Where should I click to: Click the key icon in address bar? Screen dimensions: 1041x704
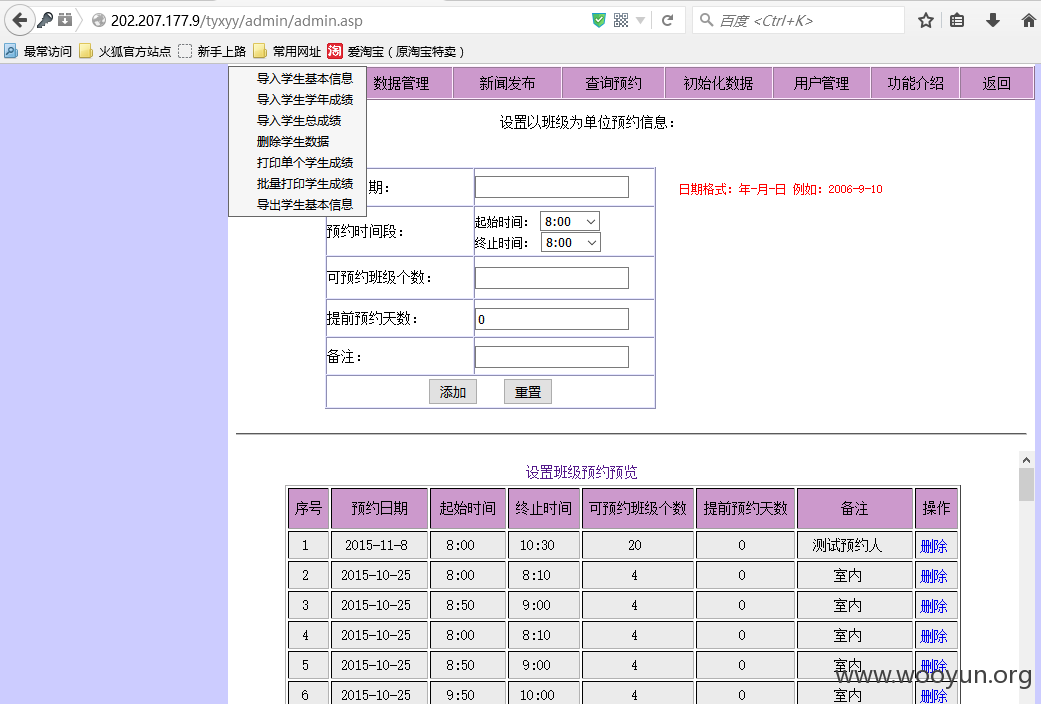pyautogui.click(x=45, y=20)
